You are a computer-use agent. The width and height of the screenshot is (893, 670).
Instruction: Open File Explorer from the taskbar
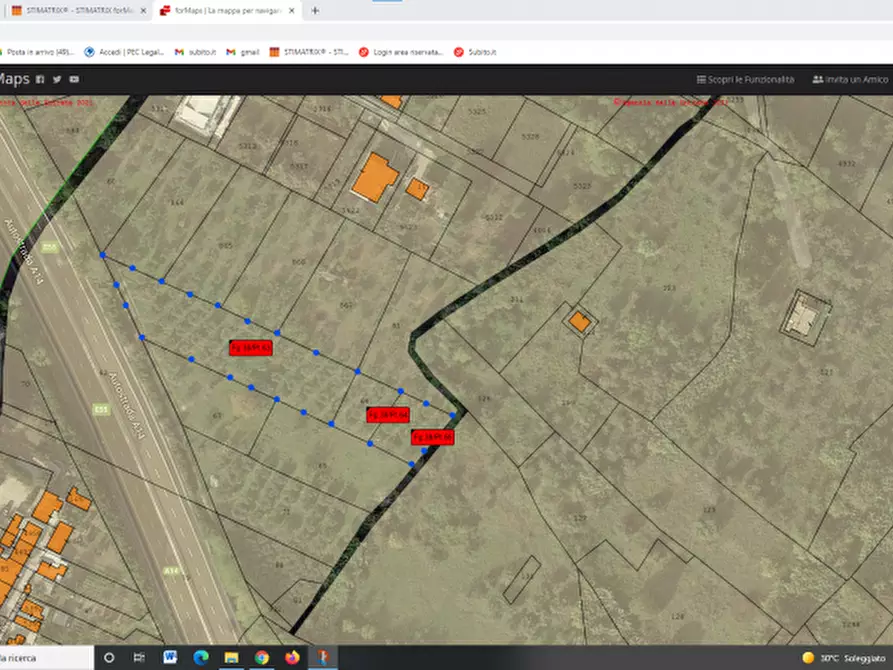point(231,657)
